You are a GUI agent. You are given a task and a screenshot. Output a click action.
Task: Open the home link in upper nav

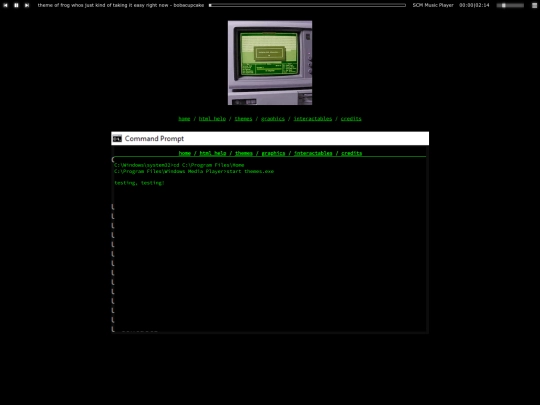click(x=184, y=118)
